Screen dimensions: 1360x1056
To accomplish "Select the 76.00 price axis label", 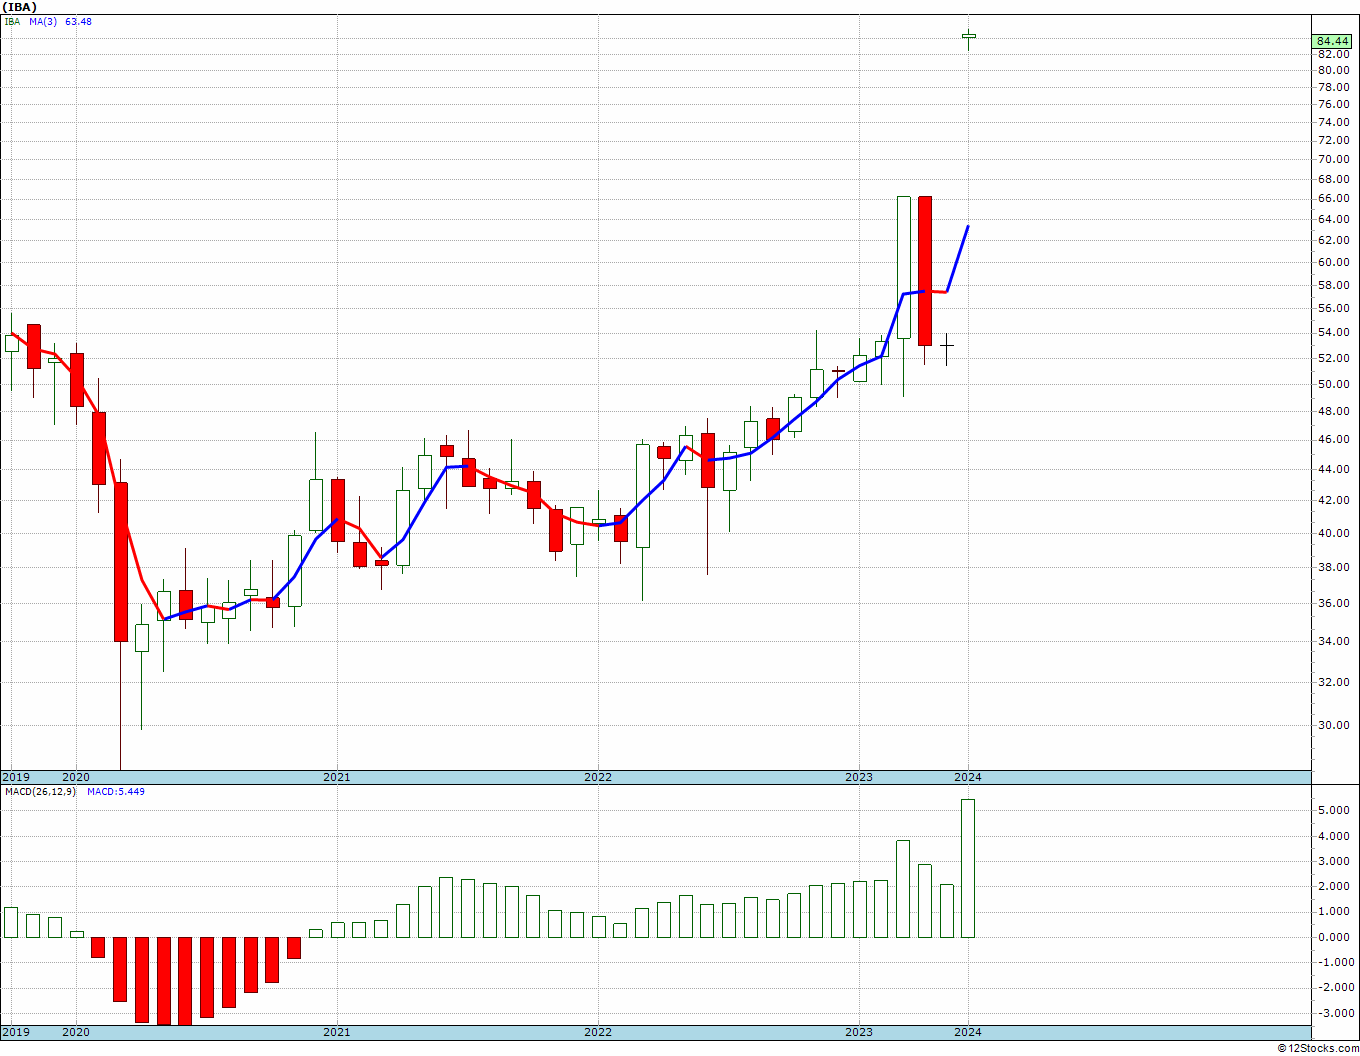I will pos(1333,104).
